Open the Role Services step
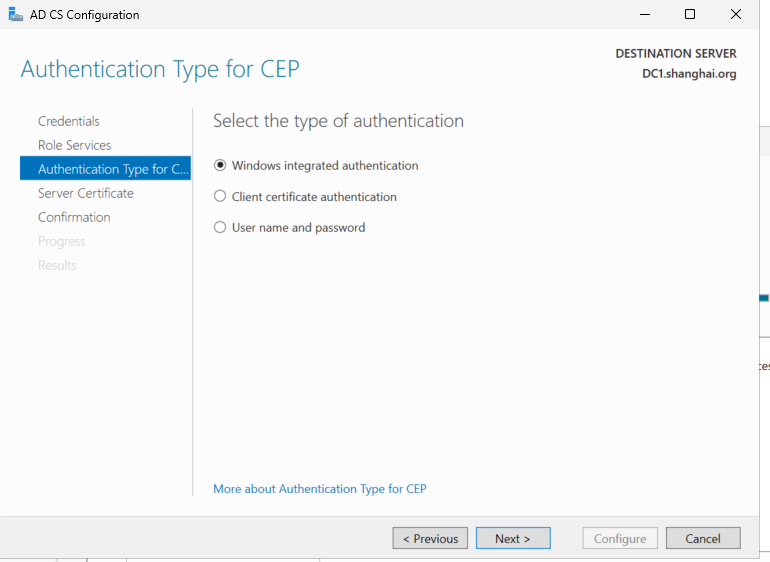Image resolution: width=770 pixels, height=562 pixels. point(75,145)
